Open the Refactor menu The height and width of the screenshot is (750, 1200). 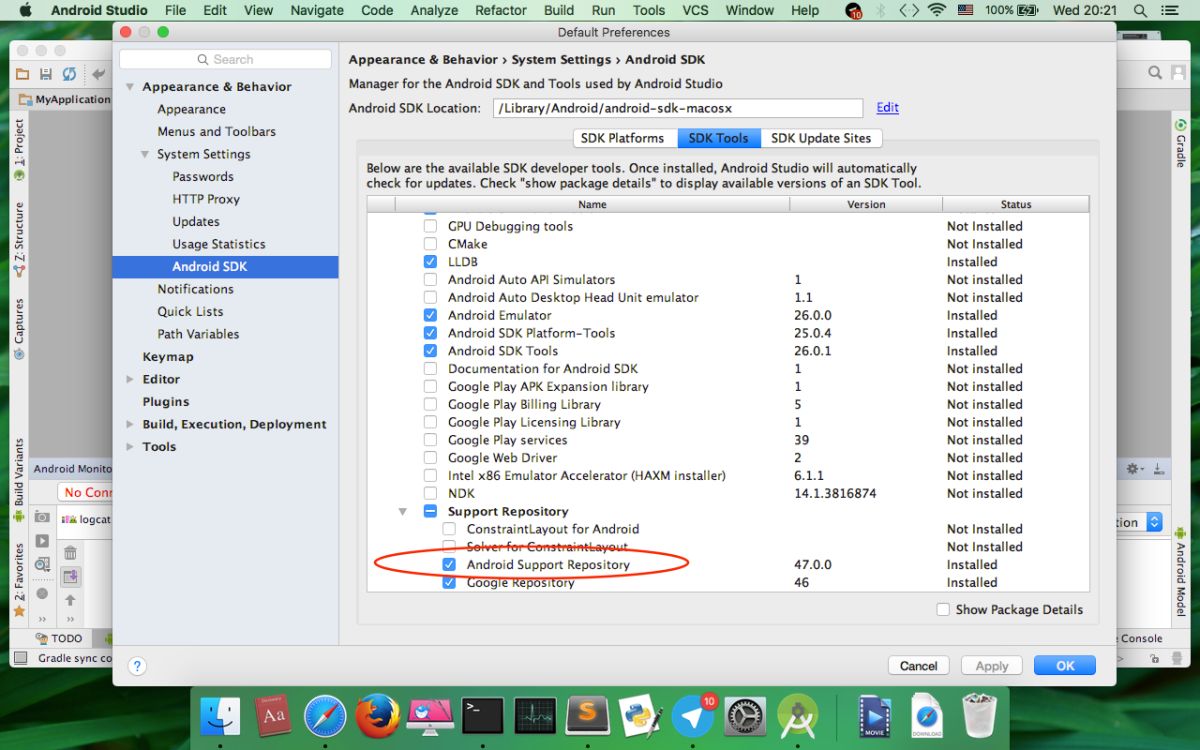pyautogui.click(x=501, y=10)
